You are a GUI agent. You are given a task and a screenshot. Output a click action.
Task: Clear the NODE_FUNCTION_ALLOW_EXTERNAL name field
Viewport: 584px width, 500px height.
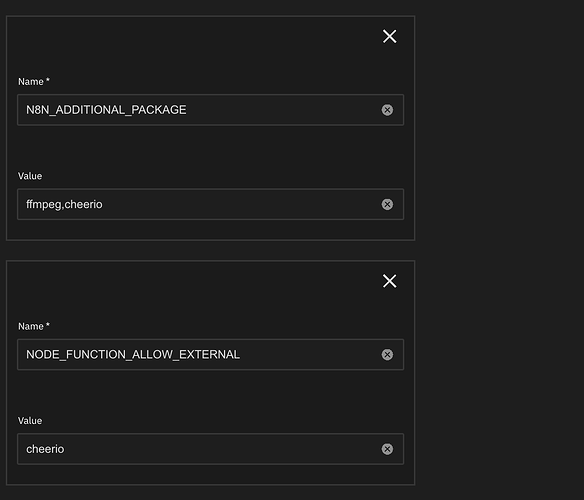point(387,354)
